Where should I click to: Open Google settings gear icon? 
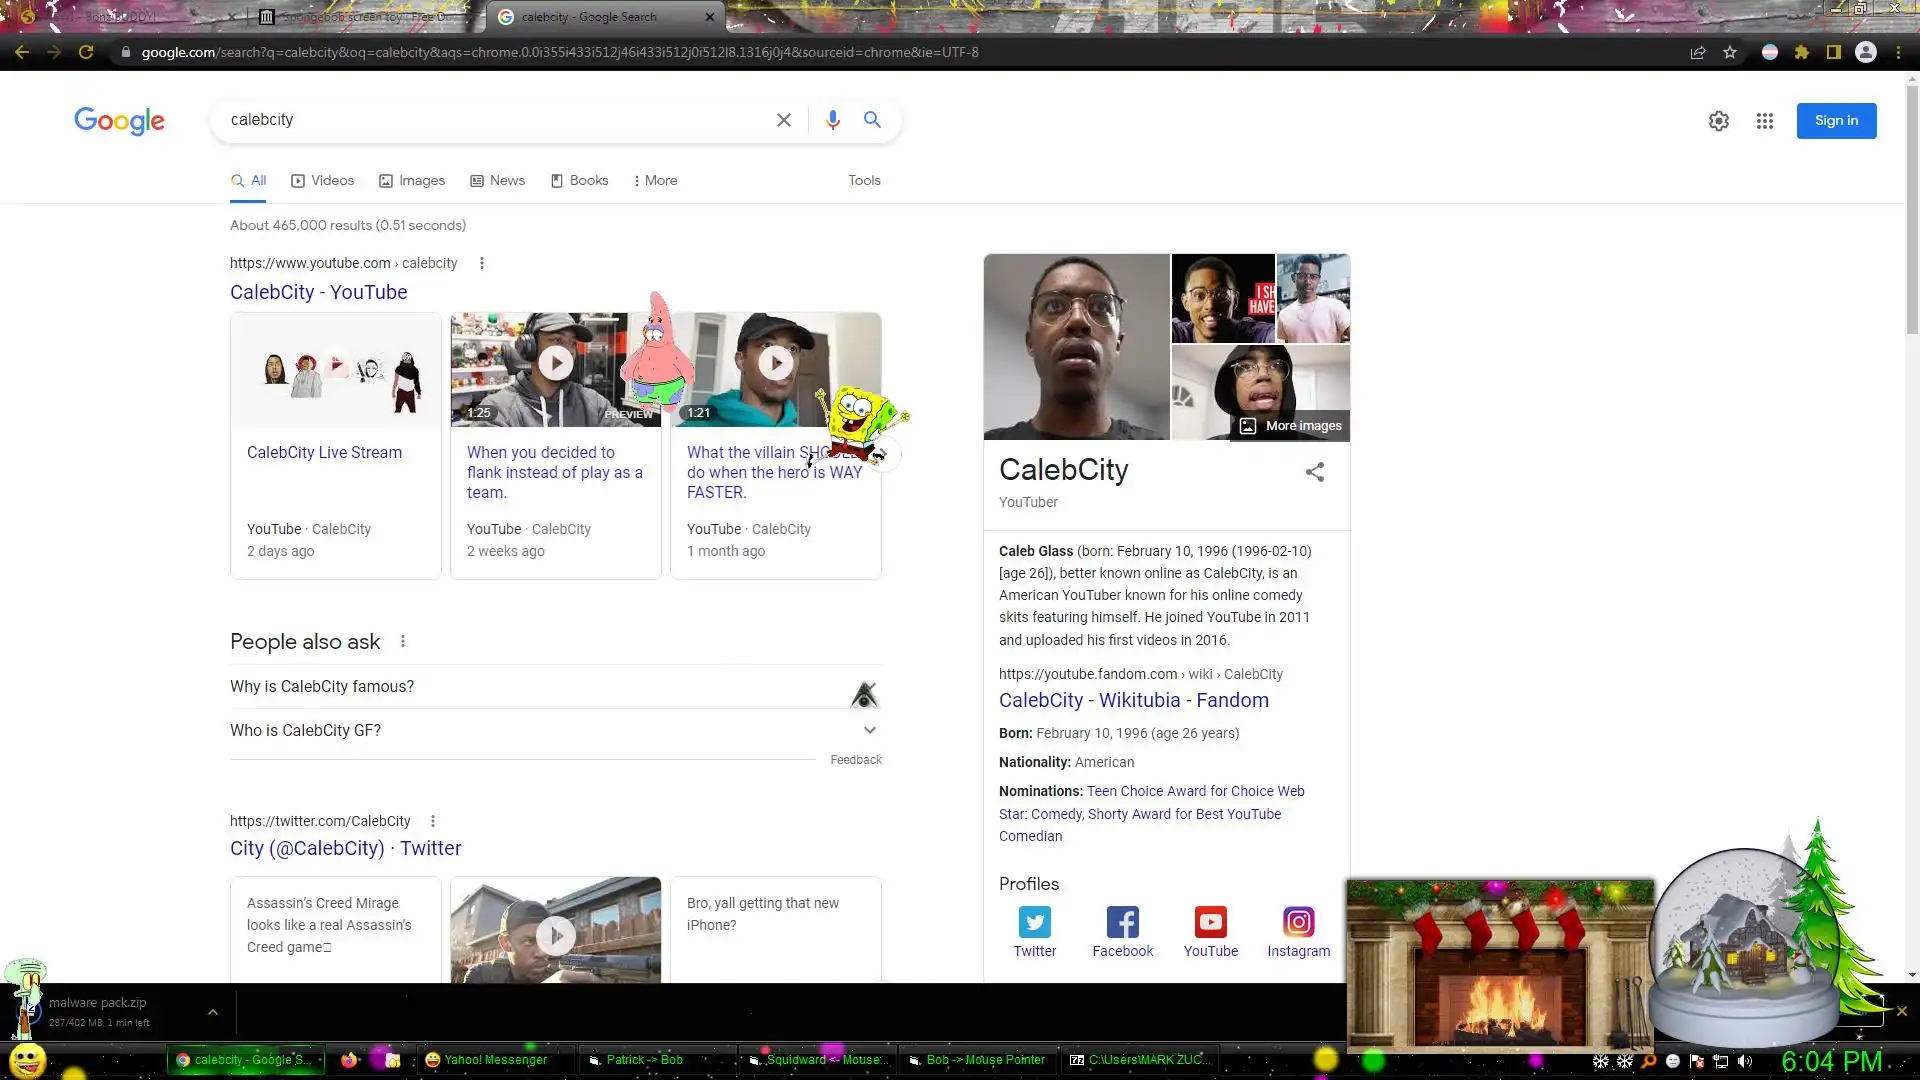[x=1718, y=121]
